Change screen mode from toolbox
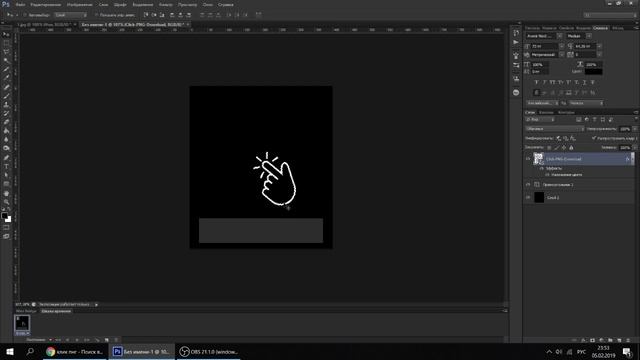Viewport: 640px width, 360px height. [x=6, y=236]
